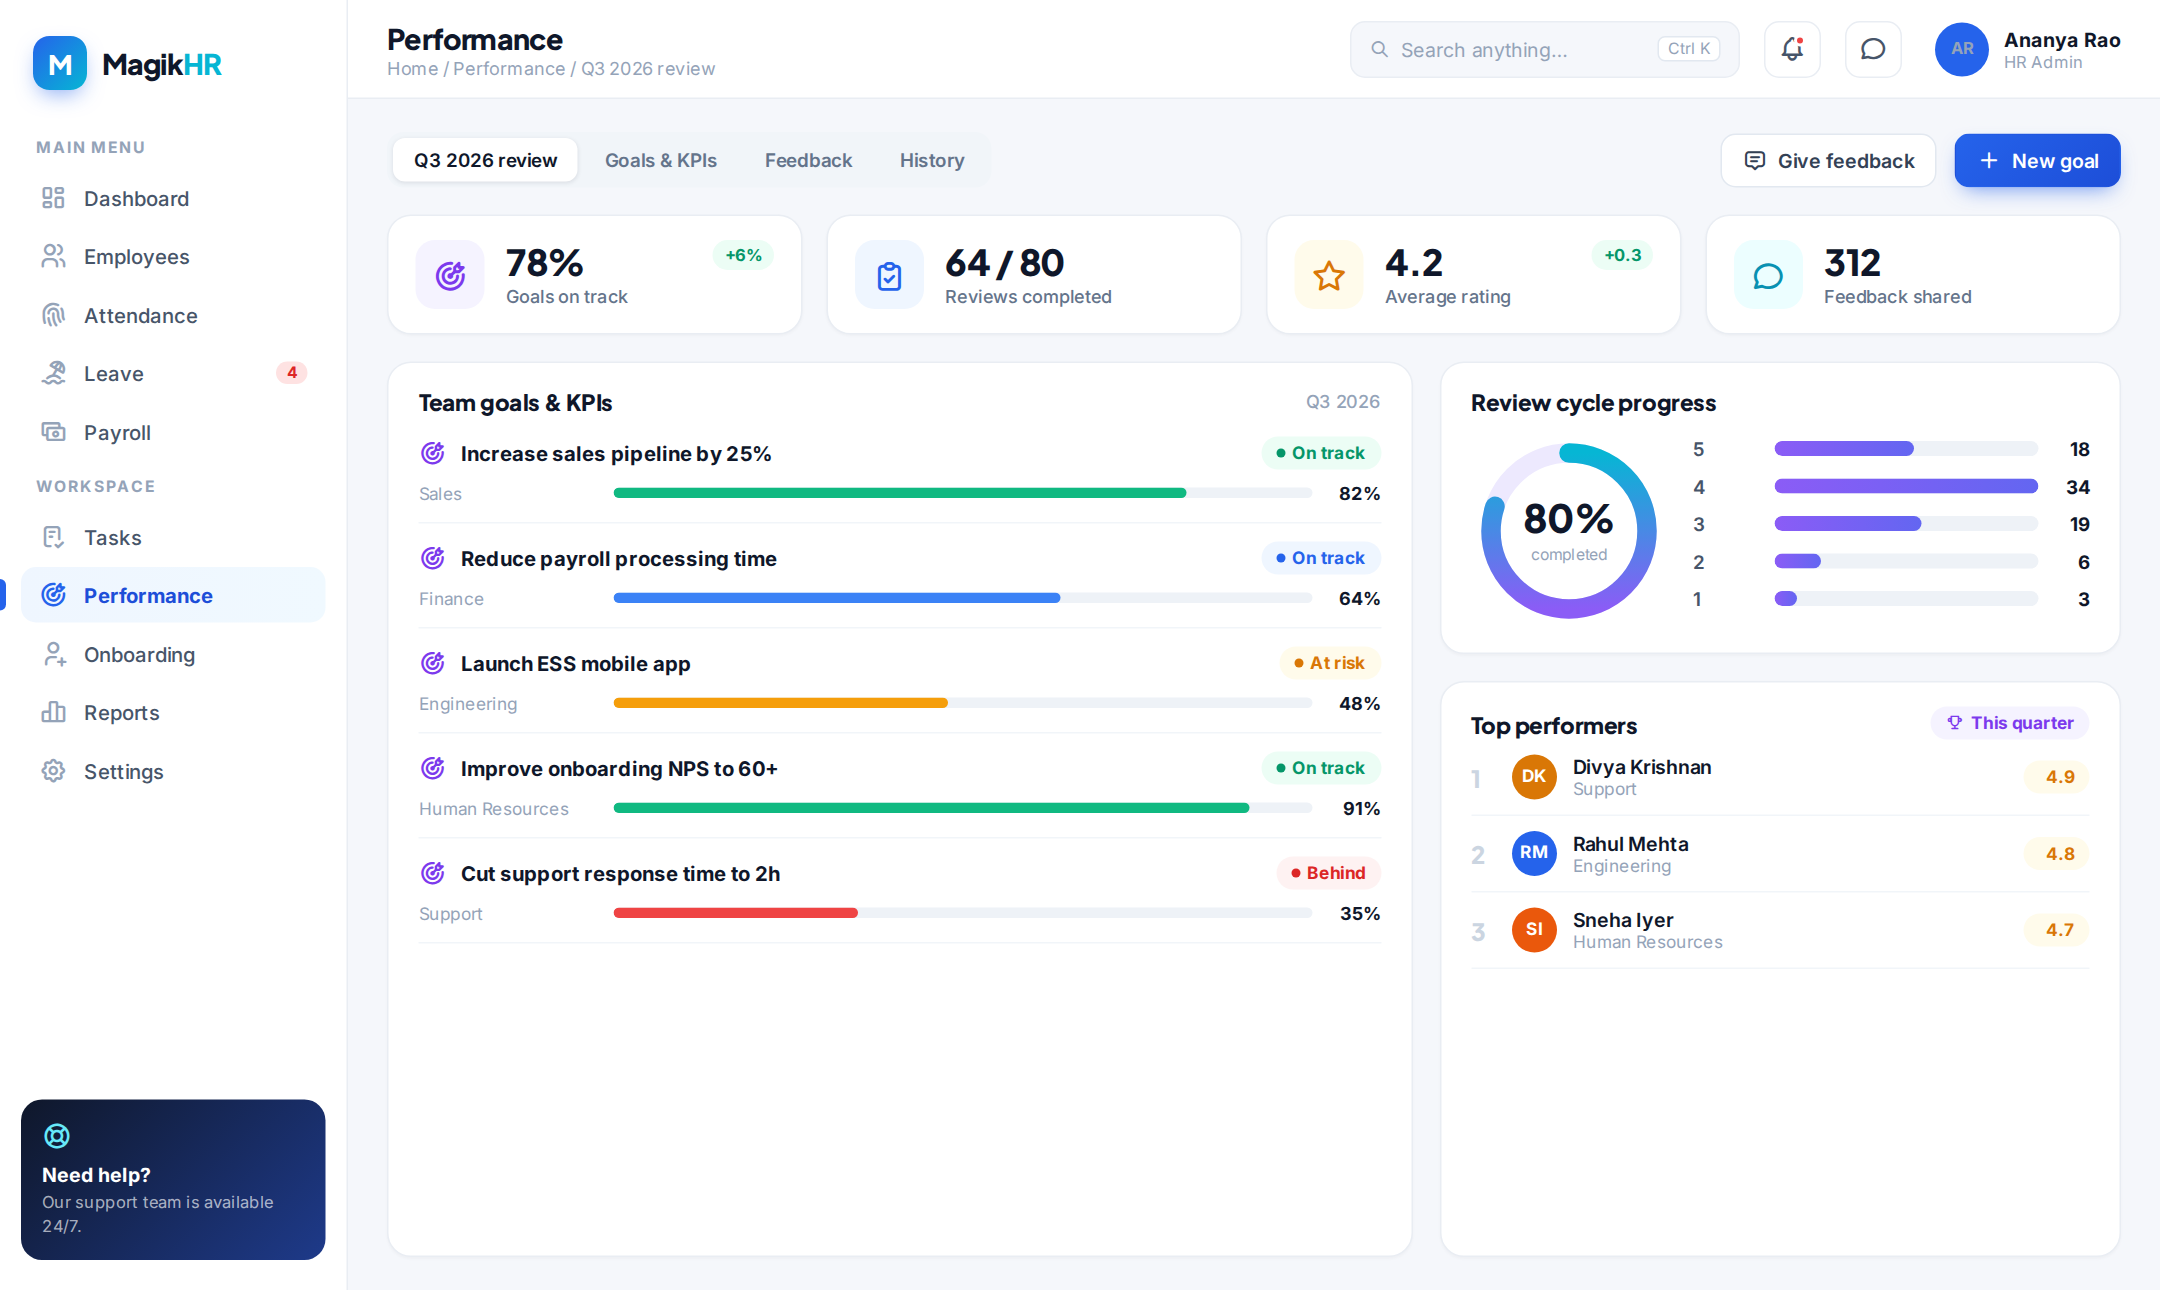Click the Give feedback button
Screen dimensions: 2160x1290
click(x=1828, y=161)
